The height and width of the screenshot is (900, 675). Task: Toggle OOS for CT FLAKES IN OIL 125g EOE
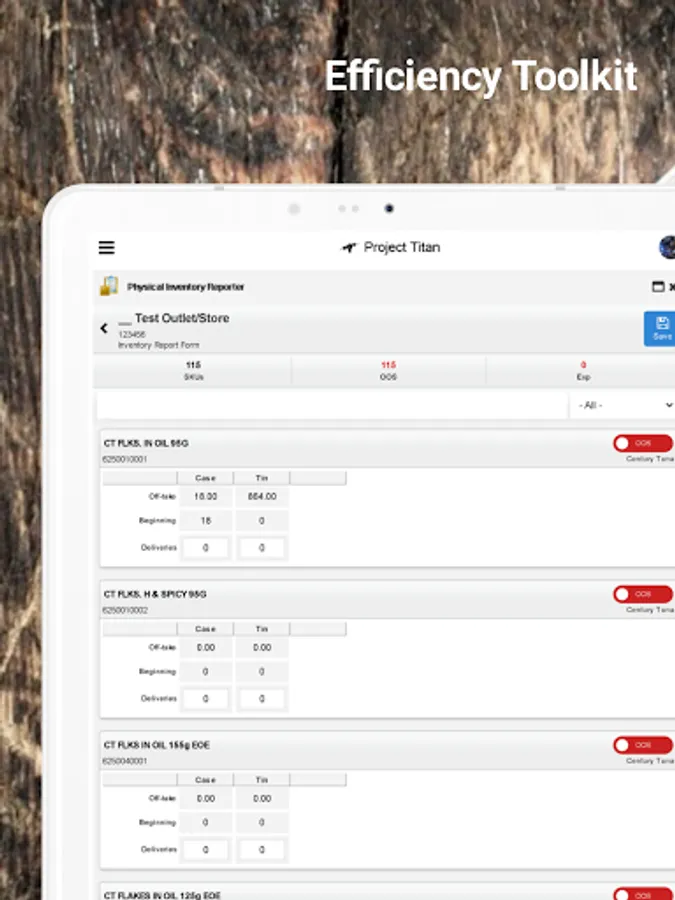pos(643,895)
